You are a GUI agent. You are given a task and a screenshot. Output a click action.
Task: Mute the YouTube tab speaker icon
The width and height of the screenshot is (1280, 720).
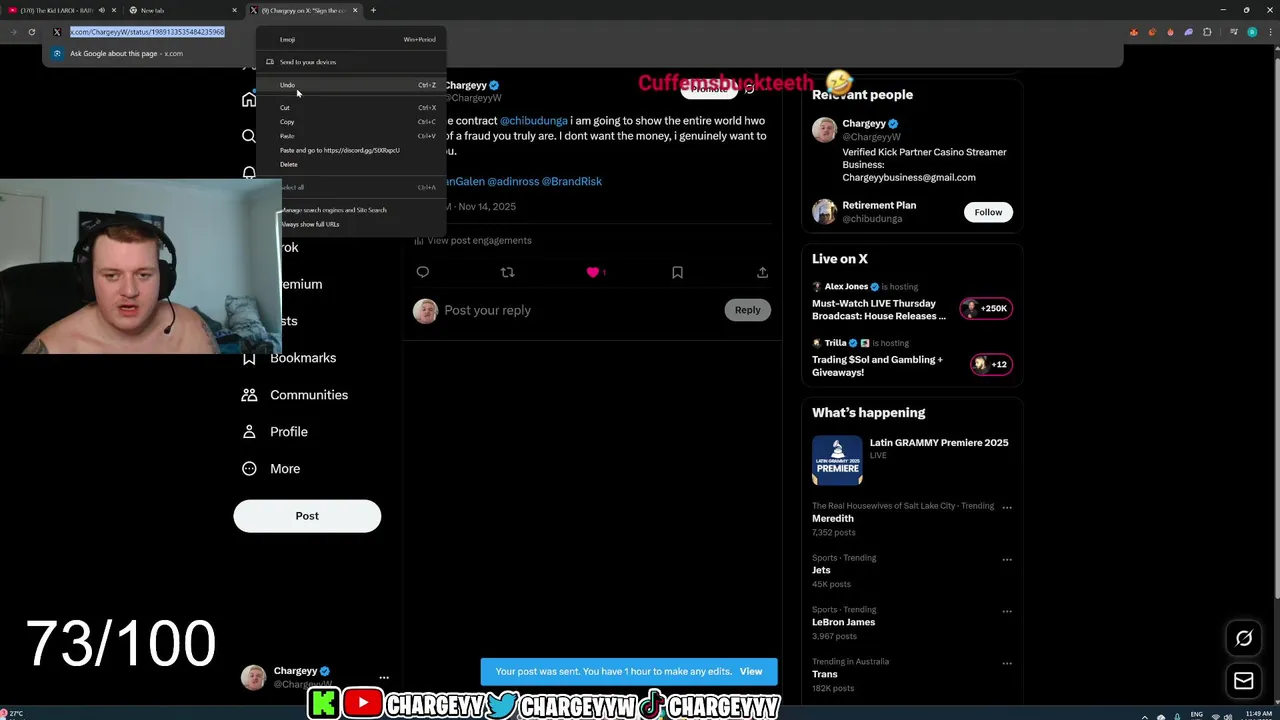(x=101, y=10)
